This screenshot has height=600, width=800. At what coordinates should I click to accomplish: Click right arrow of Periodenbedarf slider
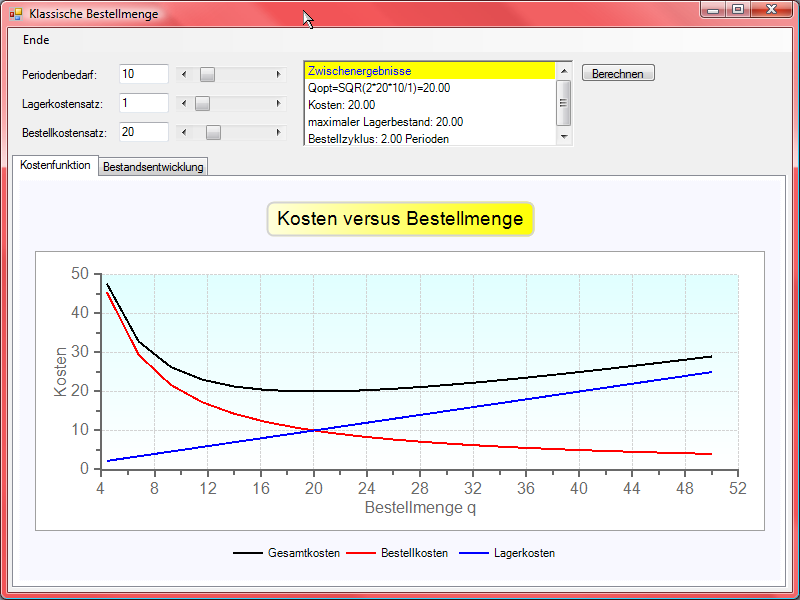coord(278,74)
